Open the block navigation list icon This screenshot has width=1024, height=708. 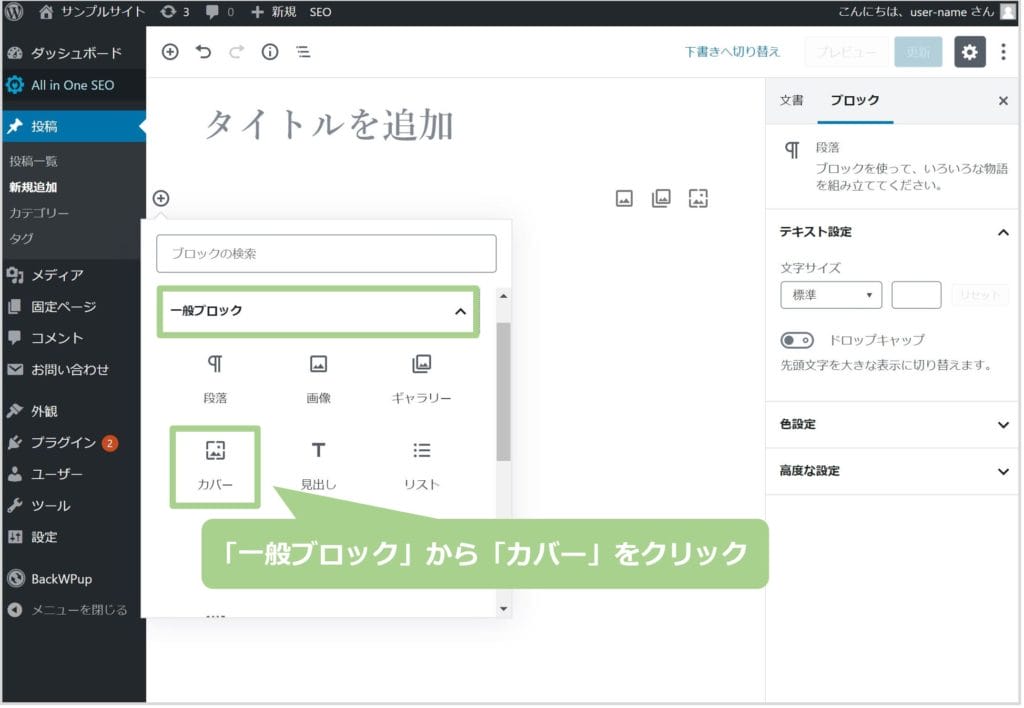[302, 52]
